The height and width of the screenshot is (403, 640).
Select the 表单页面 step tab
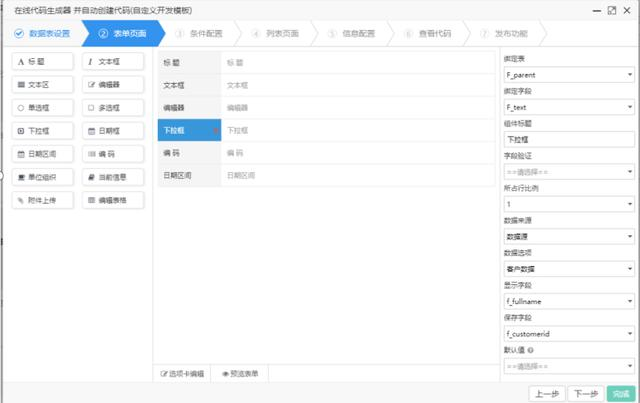[x=122, y=33]
